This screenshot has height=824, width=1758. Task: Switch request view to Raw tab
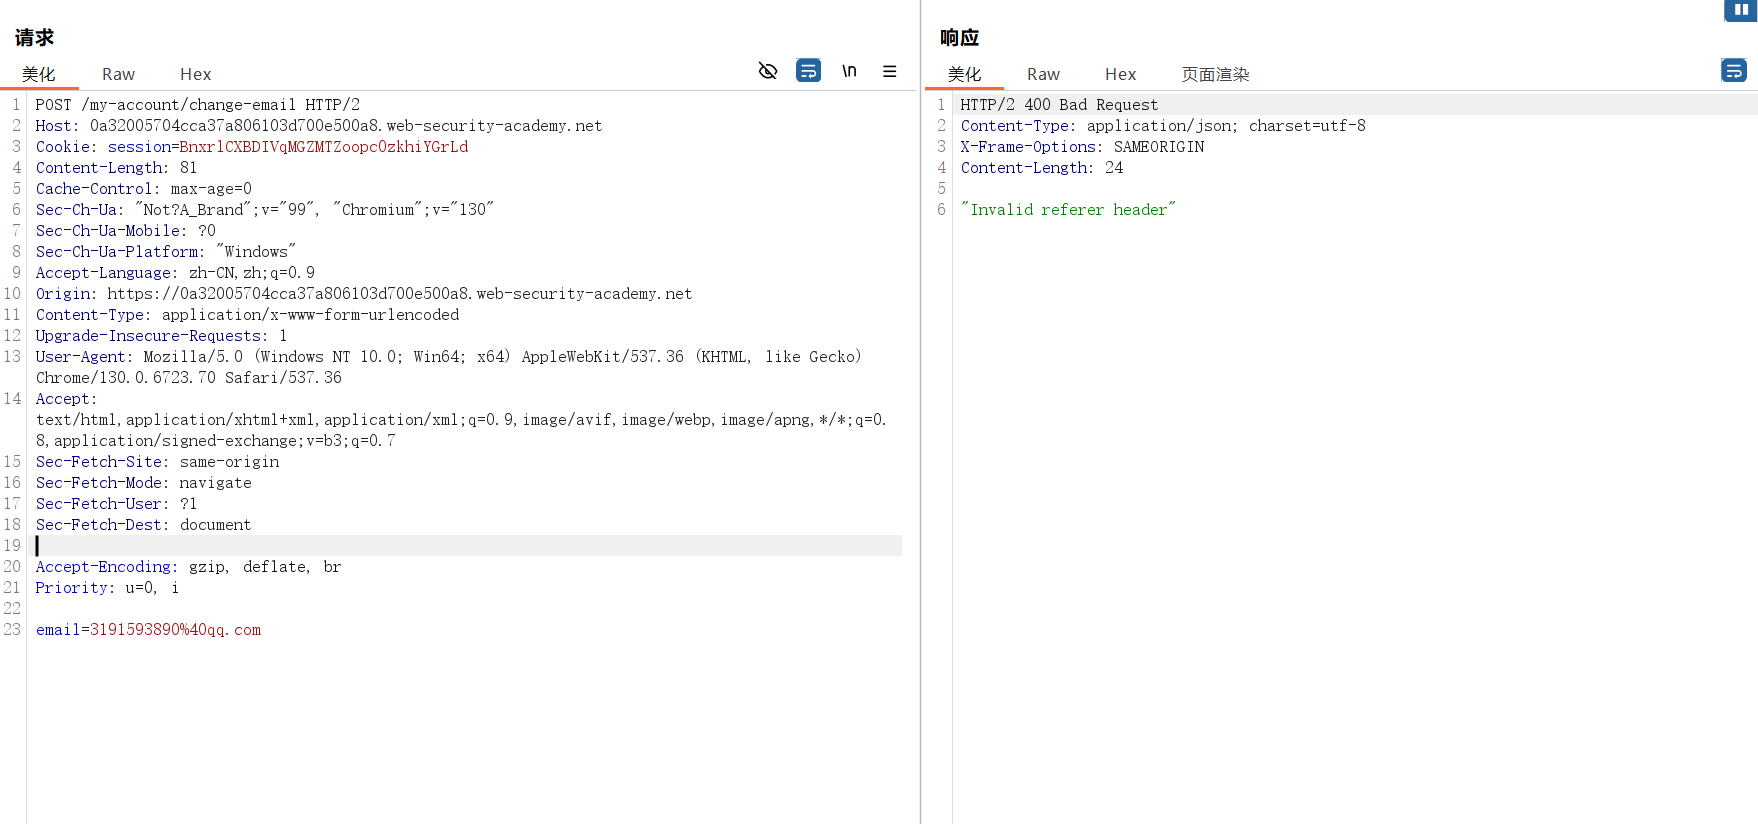118,74
